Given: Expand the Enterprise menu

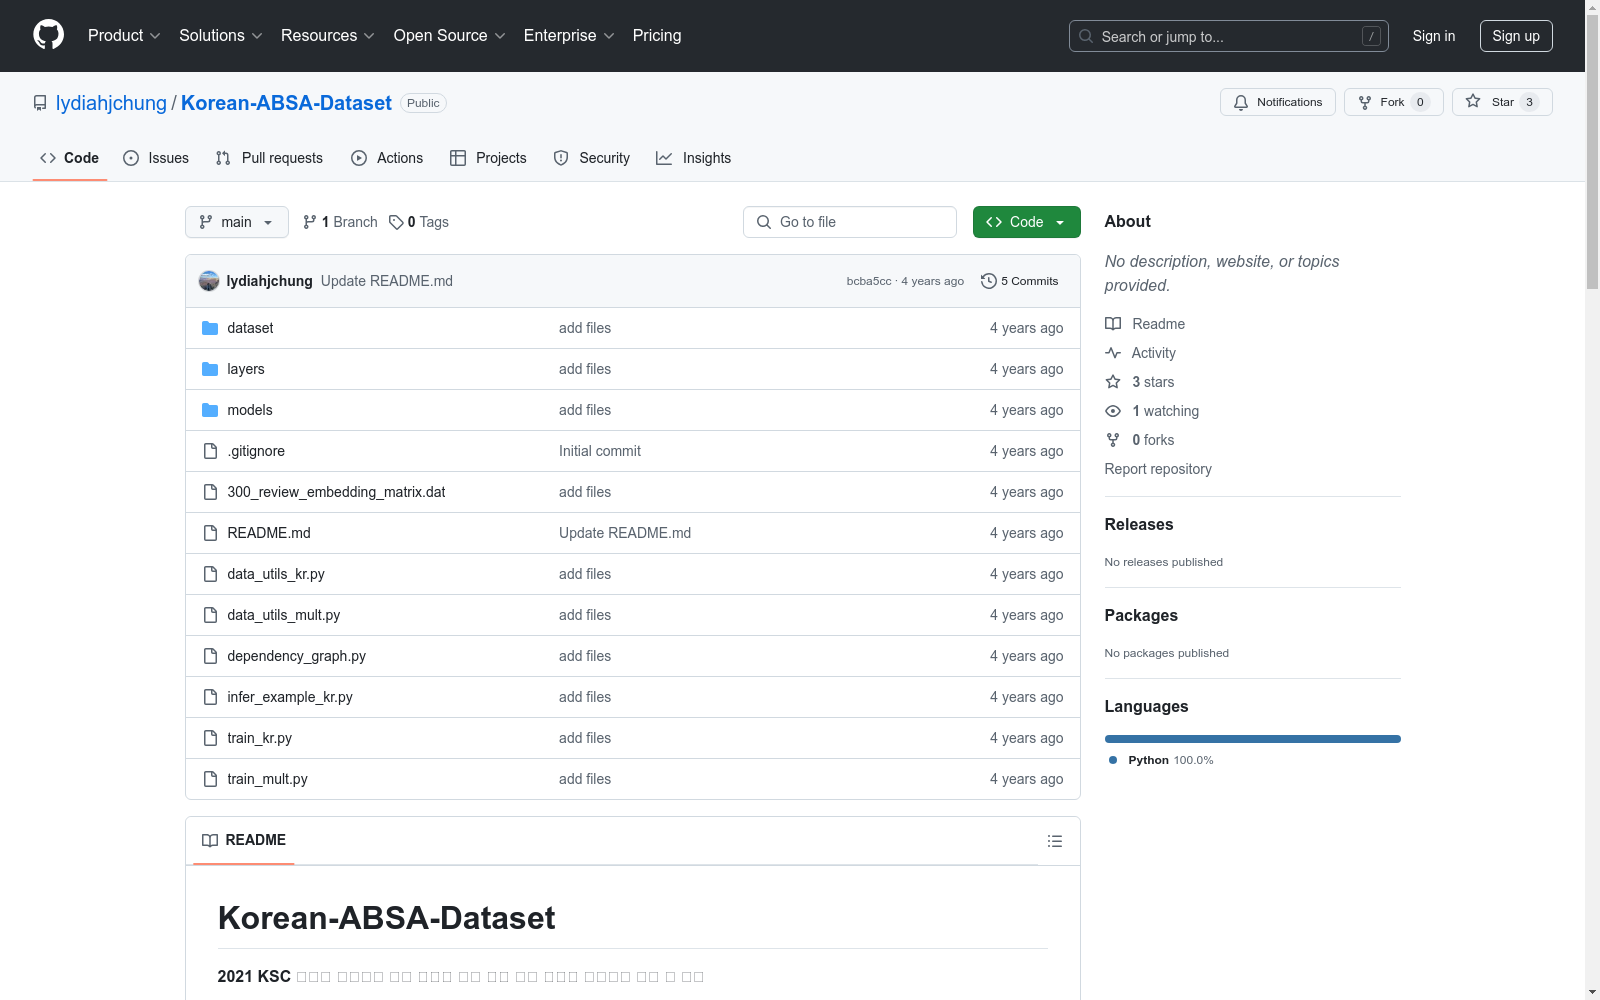Looking at the screenshot, I should [x=569, y=35].
